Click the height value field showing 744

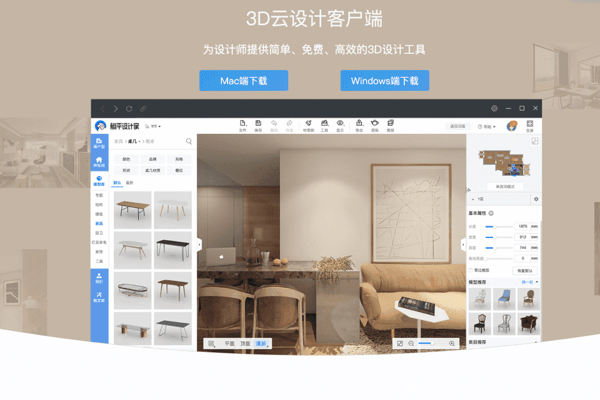522,248
